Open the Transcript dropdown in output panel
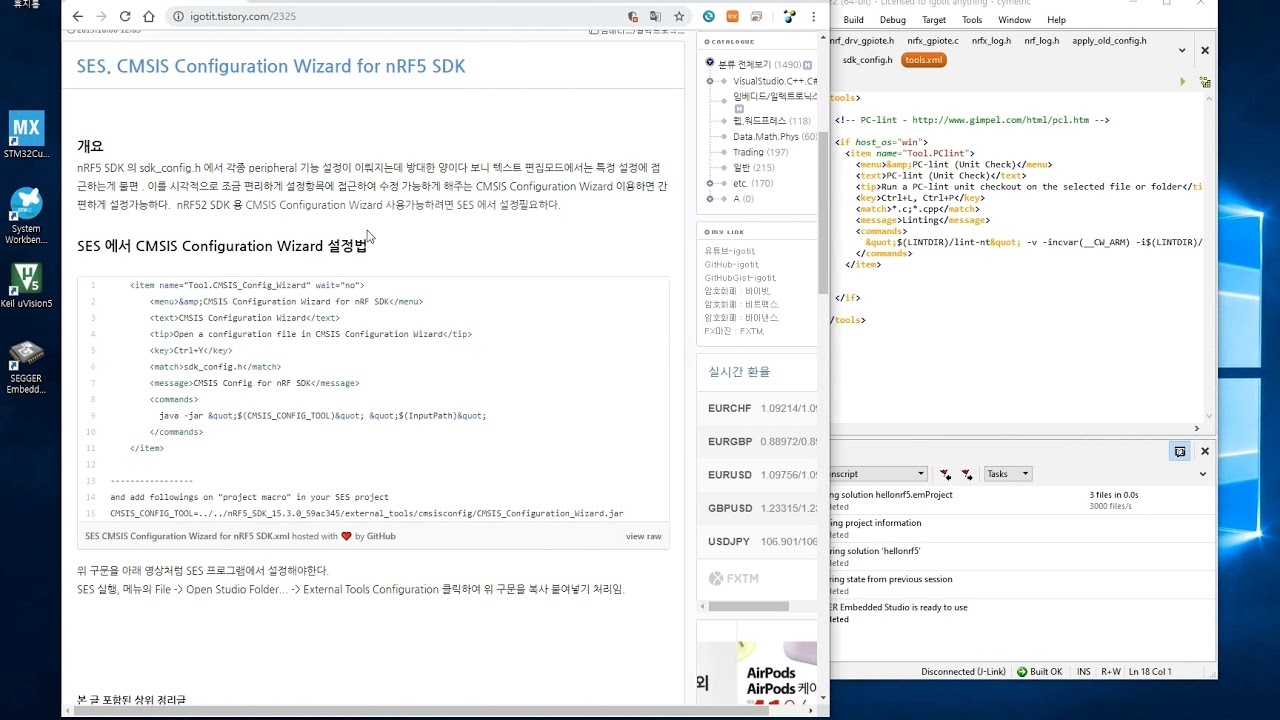Image resolution: width=1280 pixels, height=720 pixels. pyautogui.click(x=878, y=474)
